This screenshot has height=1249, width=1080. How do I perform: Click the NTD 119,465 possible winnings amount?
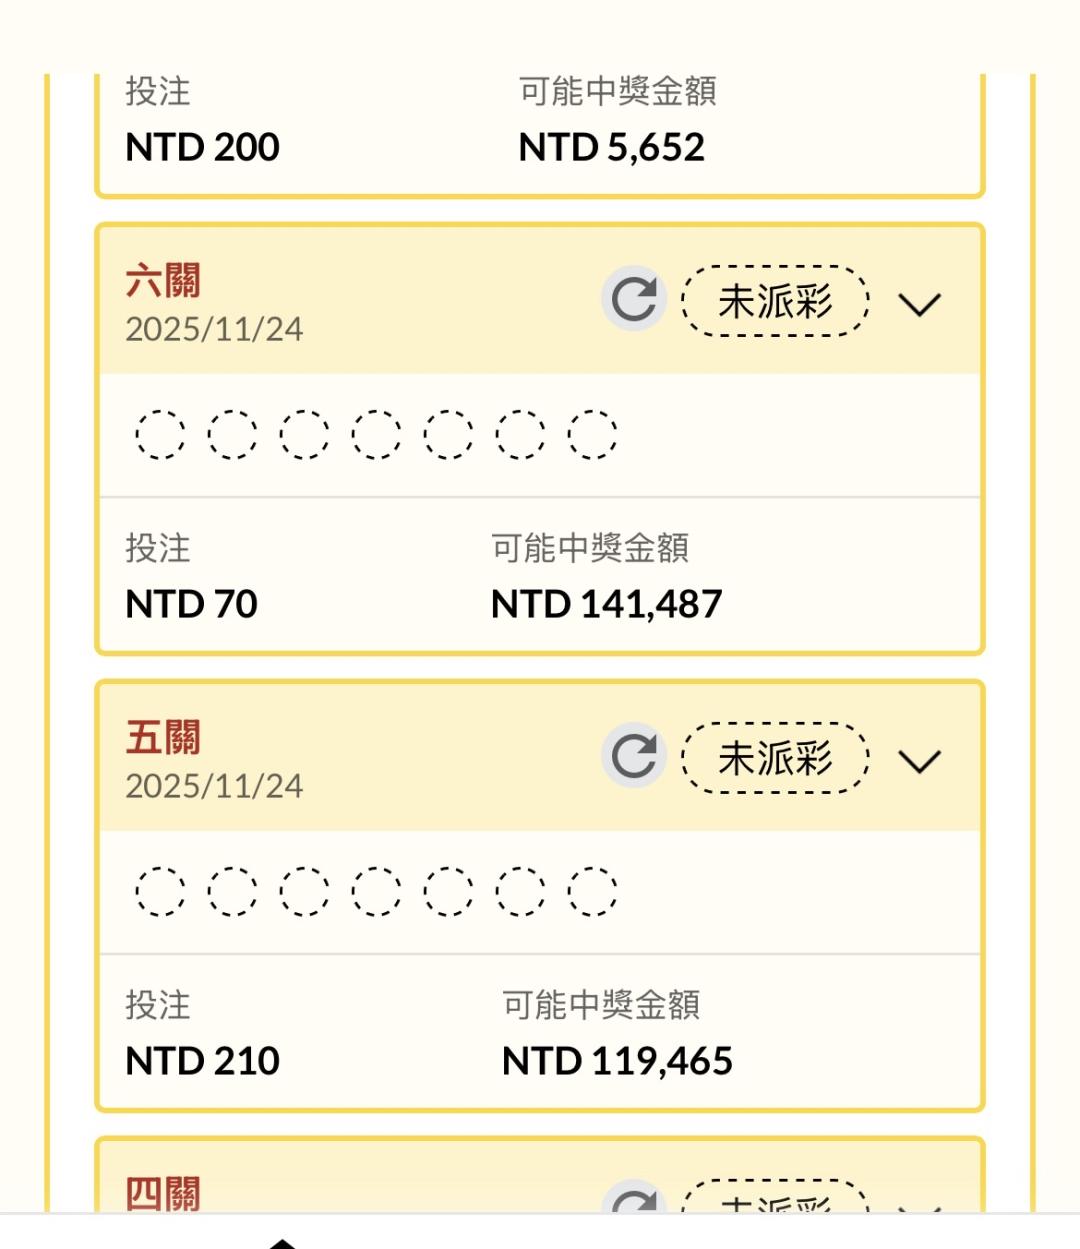[617, 1061]
